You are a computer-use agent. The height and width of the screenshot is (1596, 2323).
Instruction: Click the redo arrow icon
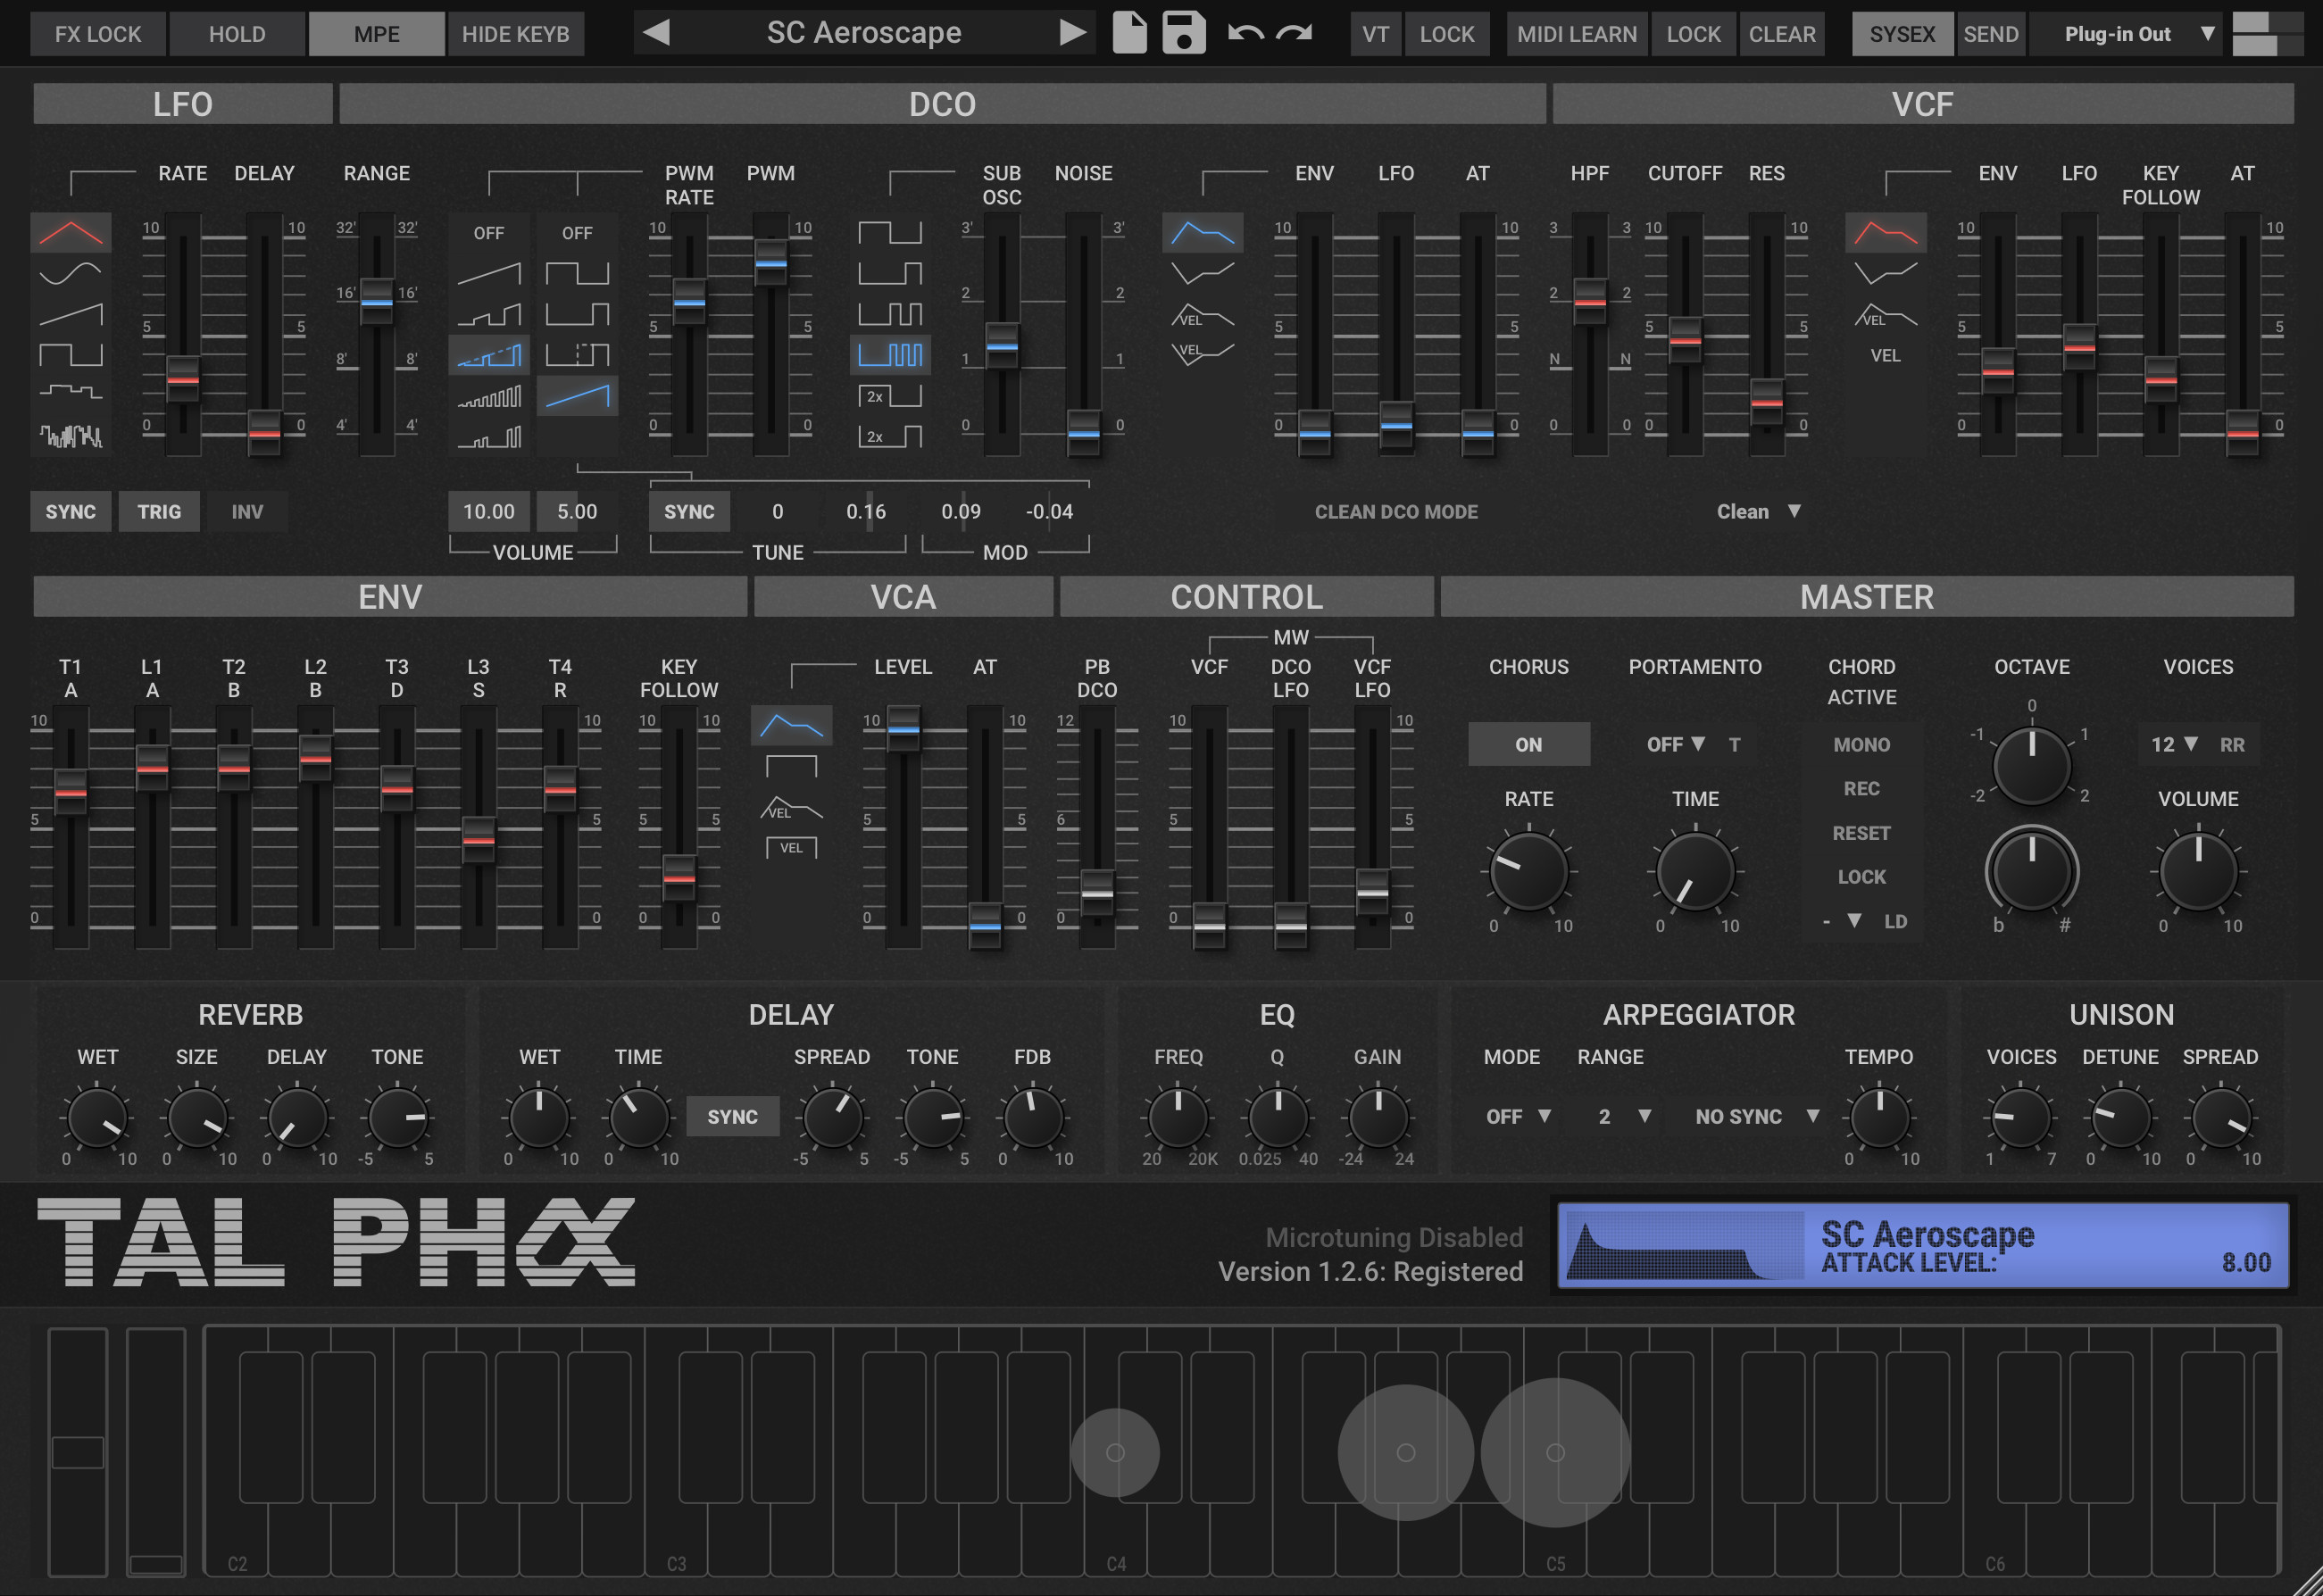[x=1294, y=33]
